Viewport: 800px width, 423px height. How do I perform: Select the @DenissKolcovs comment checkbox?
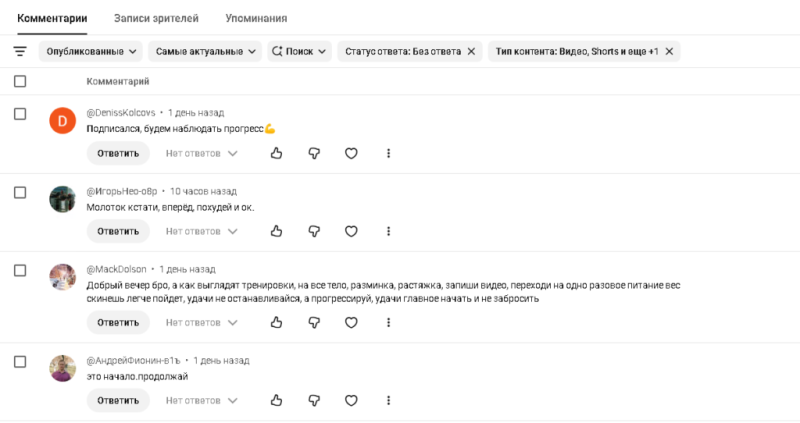click(x=20, y=114)
